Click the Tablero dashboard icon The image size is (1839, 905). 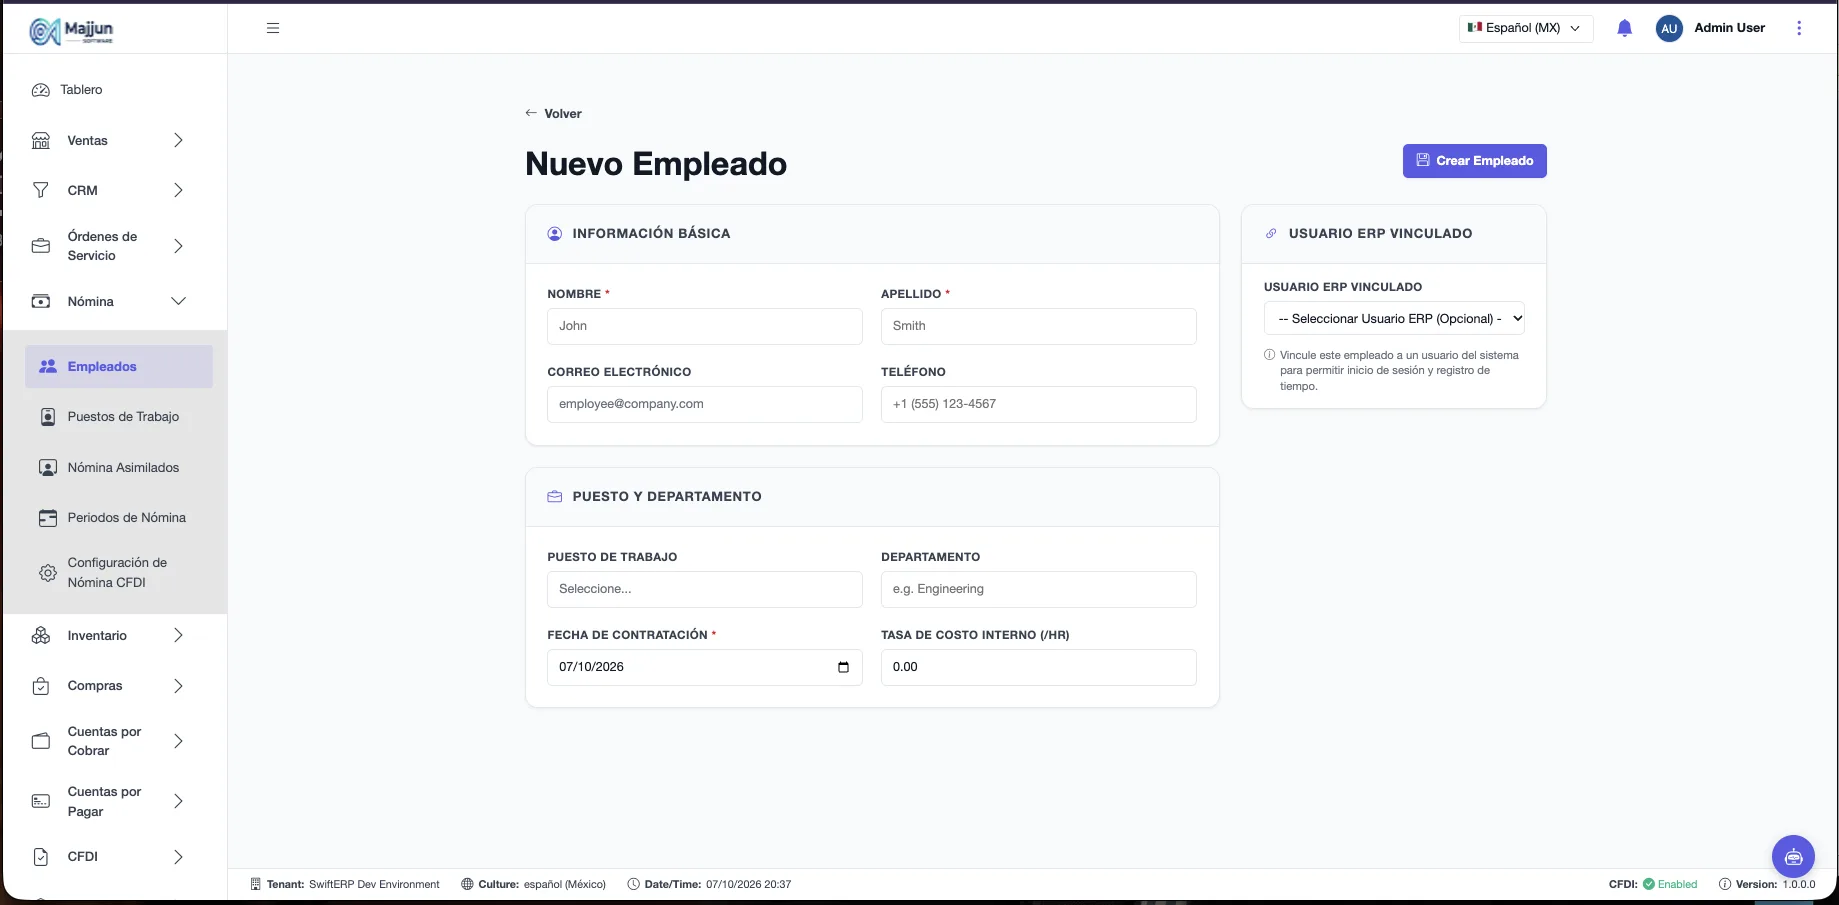tap(41, 90)
